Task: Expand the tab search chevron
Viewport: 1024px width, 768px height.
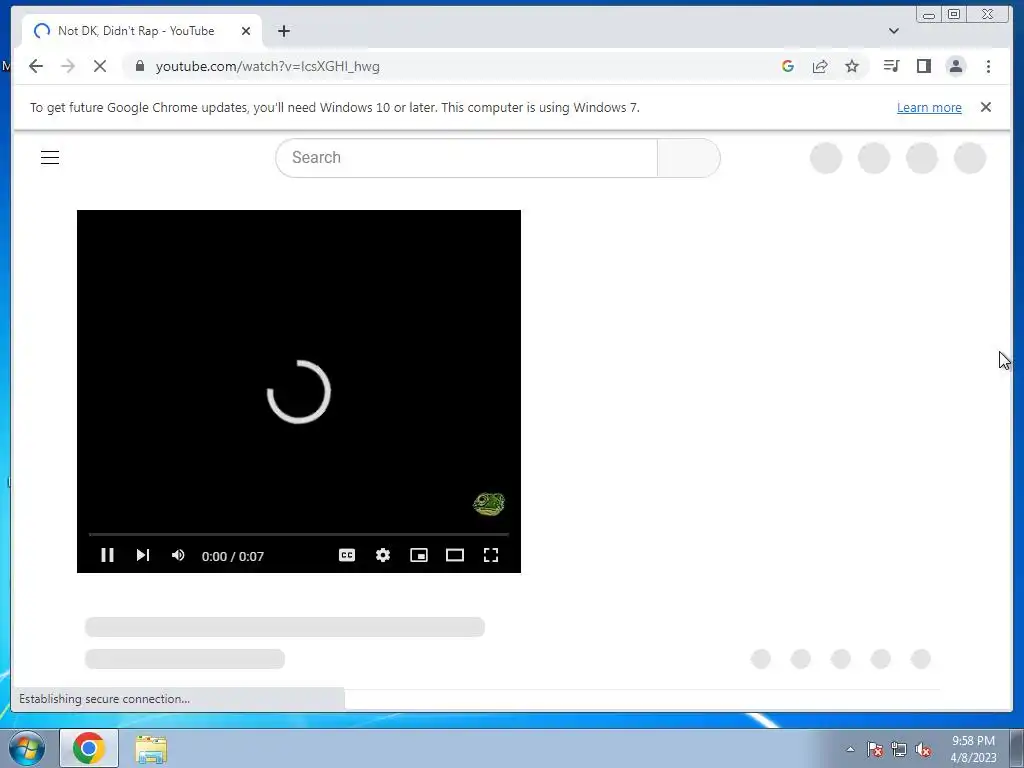Action: (893, 31)
